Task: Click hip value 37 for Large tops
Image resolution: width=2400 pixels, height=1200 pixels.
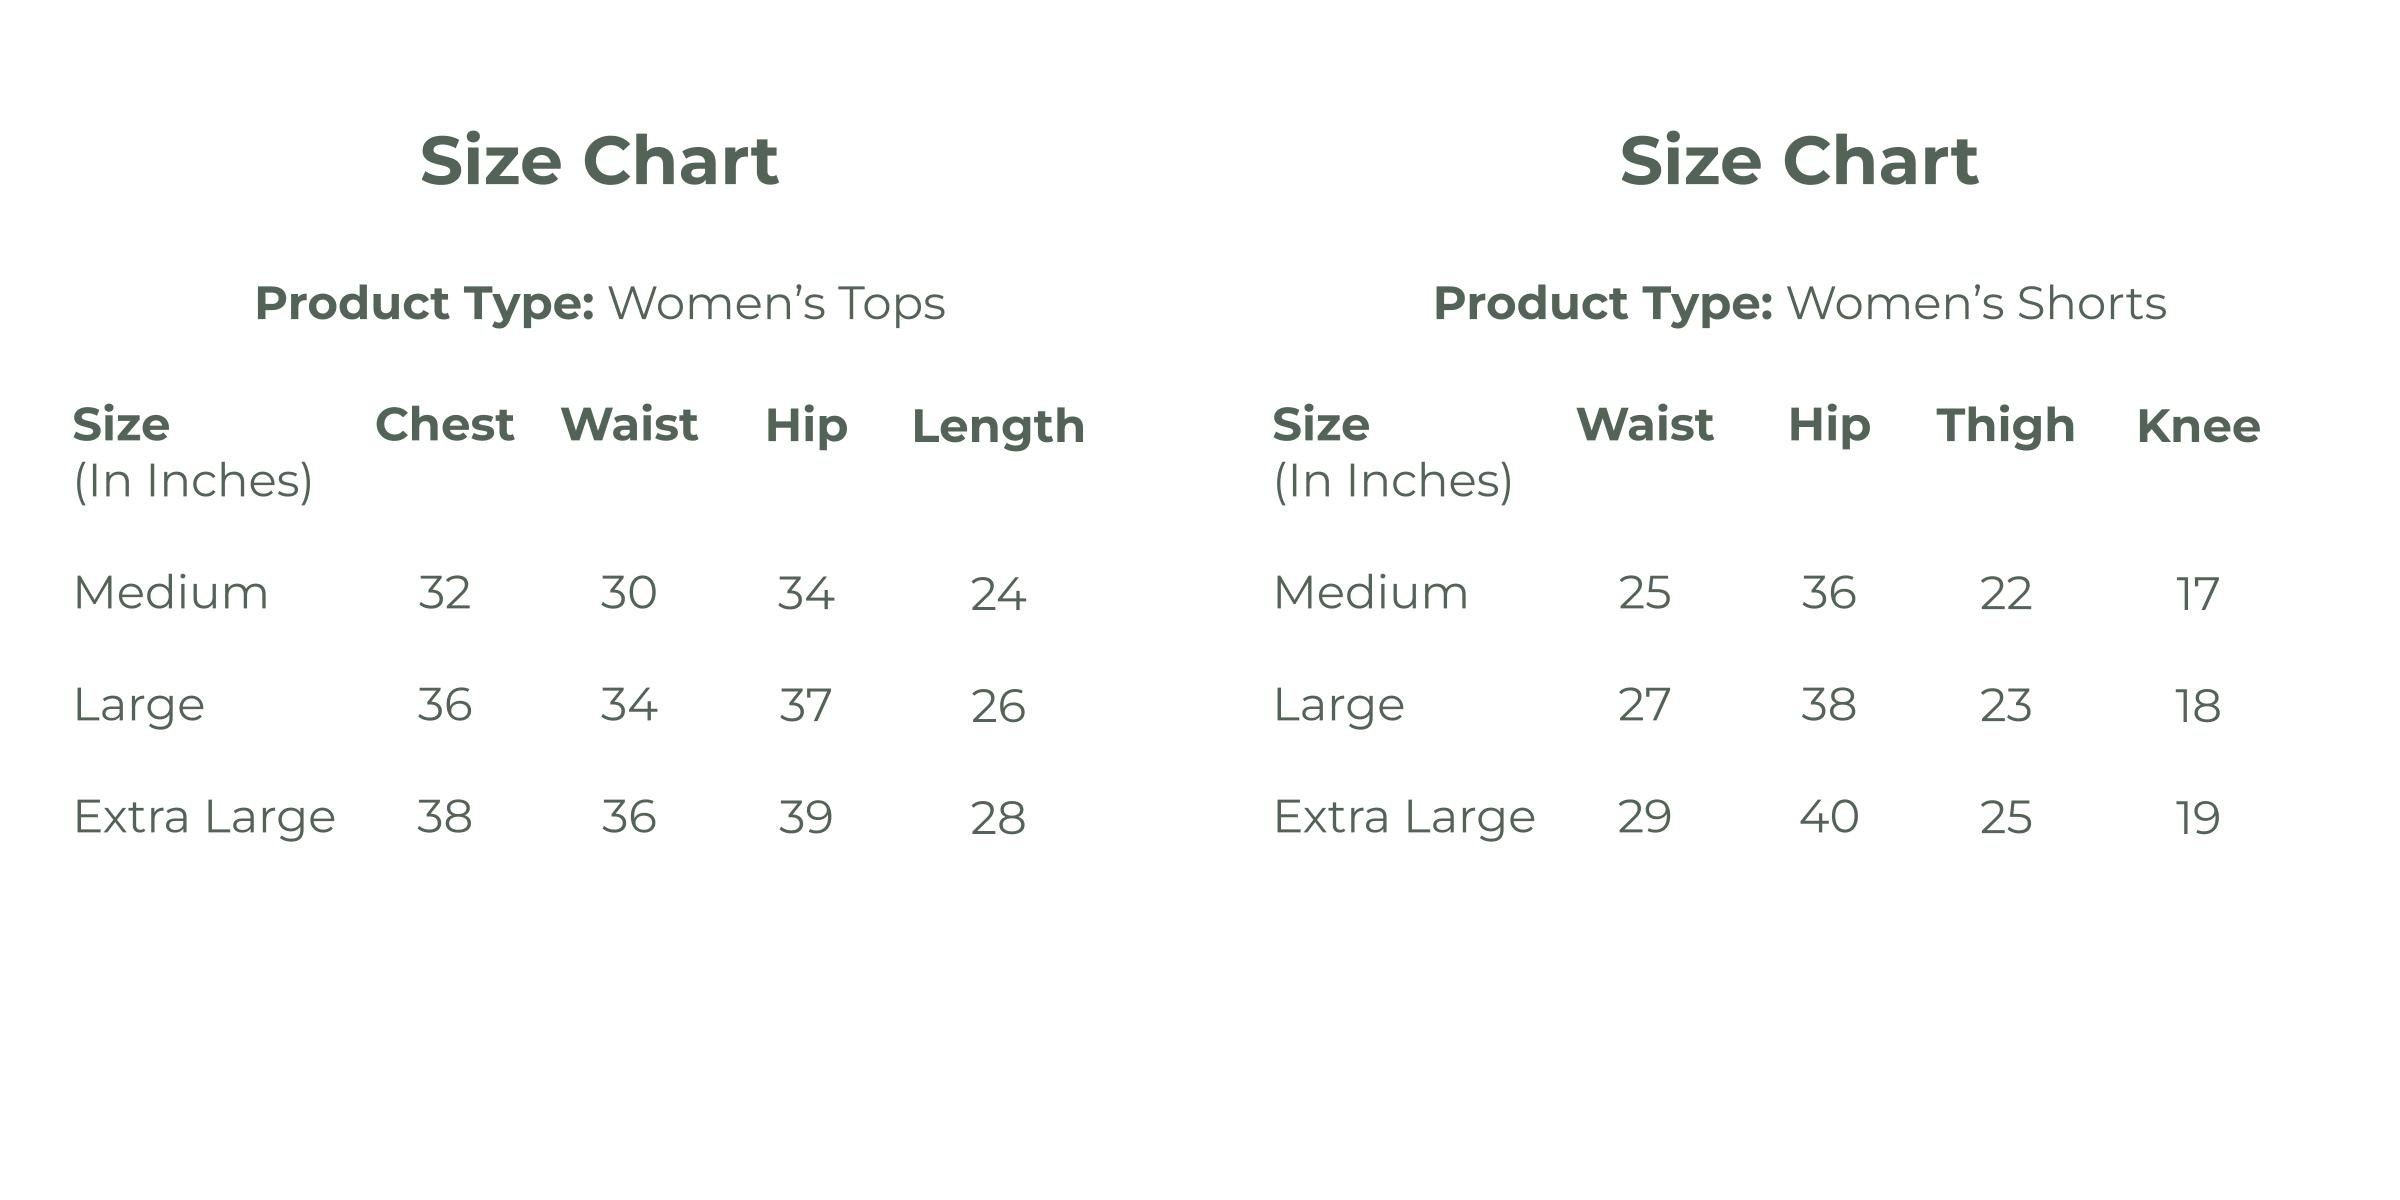Action: 806,706
